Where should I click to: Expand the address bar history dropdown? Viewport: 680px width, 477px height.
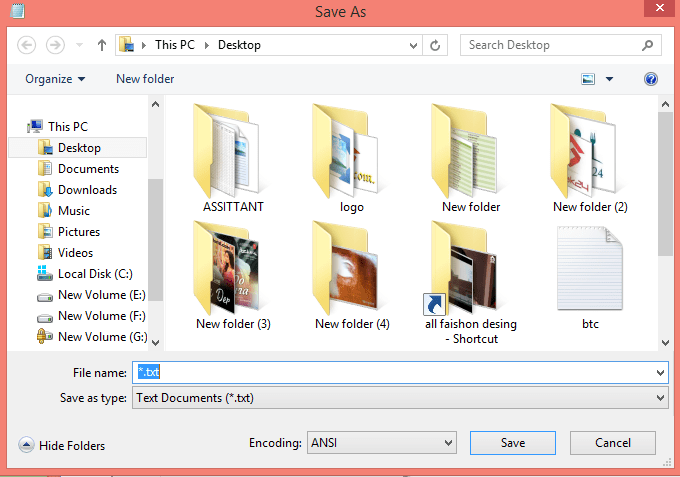point(413,45)
